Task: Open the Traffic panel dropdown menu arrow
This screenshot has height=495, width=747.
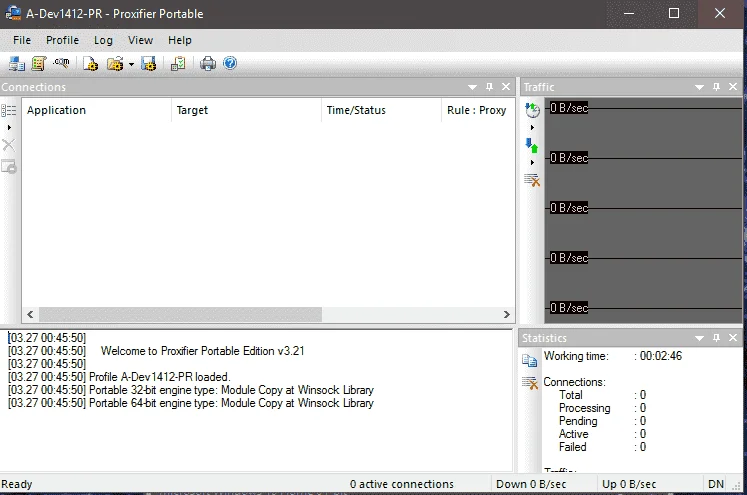Action: click(x=699, y=87)
